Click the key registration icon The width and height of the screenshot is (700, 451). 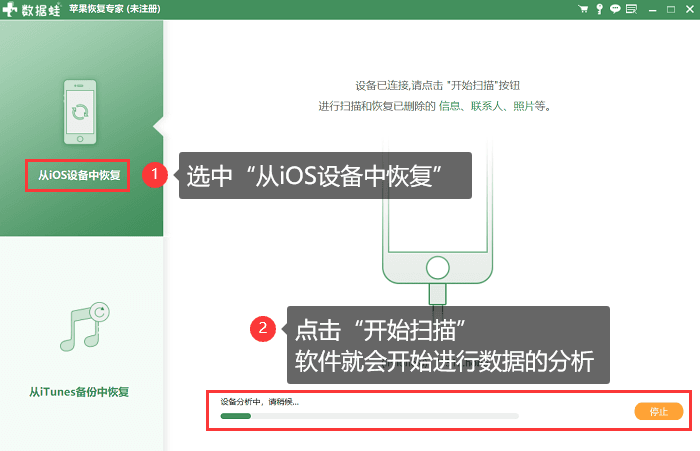click(599, 9)
